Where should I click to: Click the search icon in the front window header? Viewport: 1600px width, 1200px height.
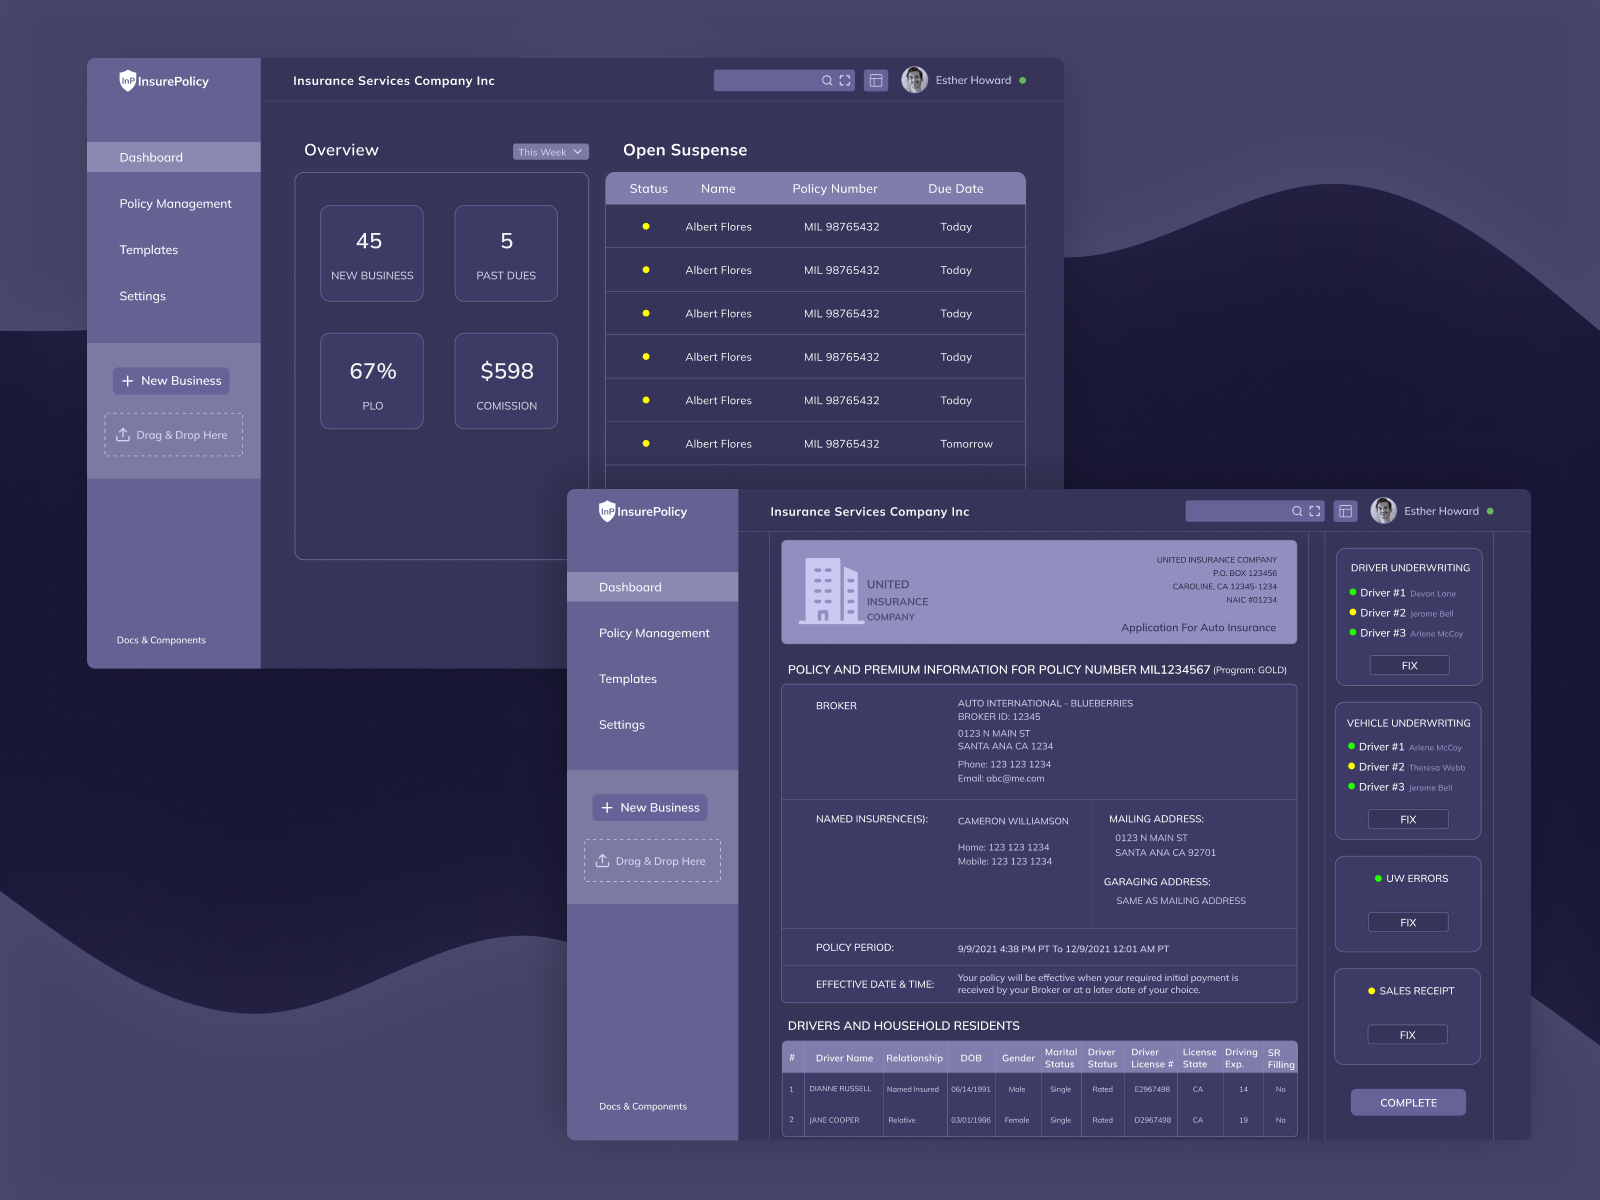coord(1297,511)
